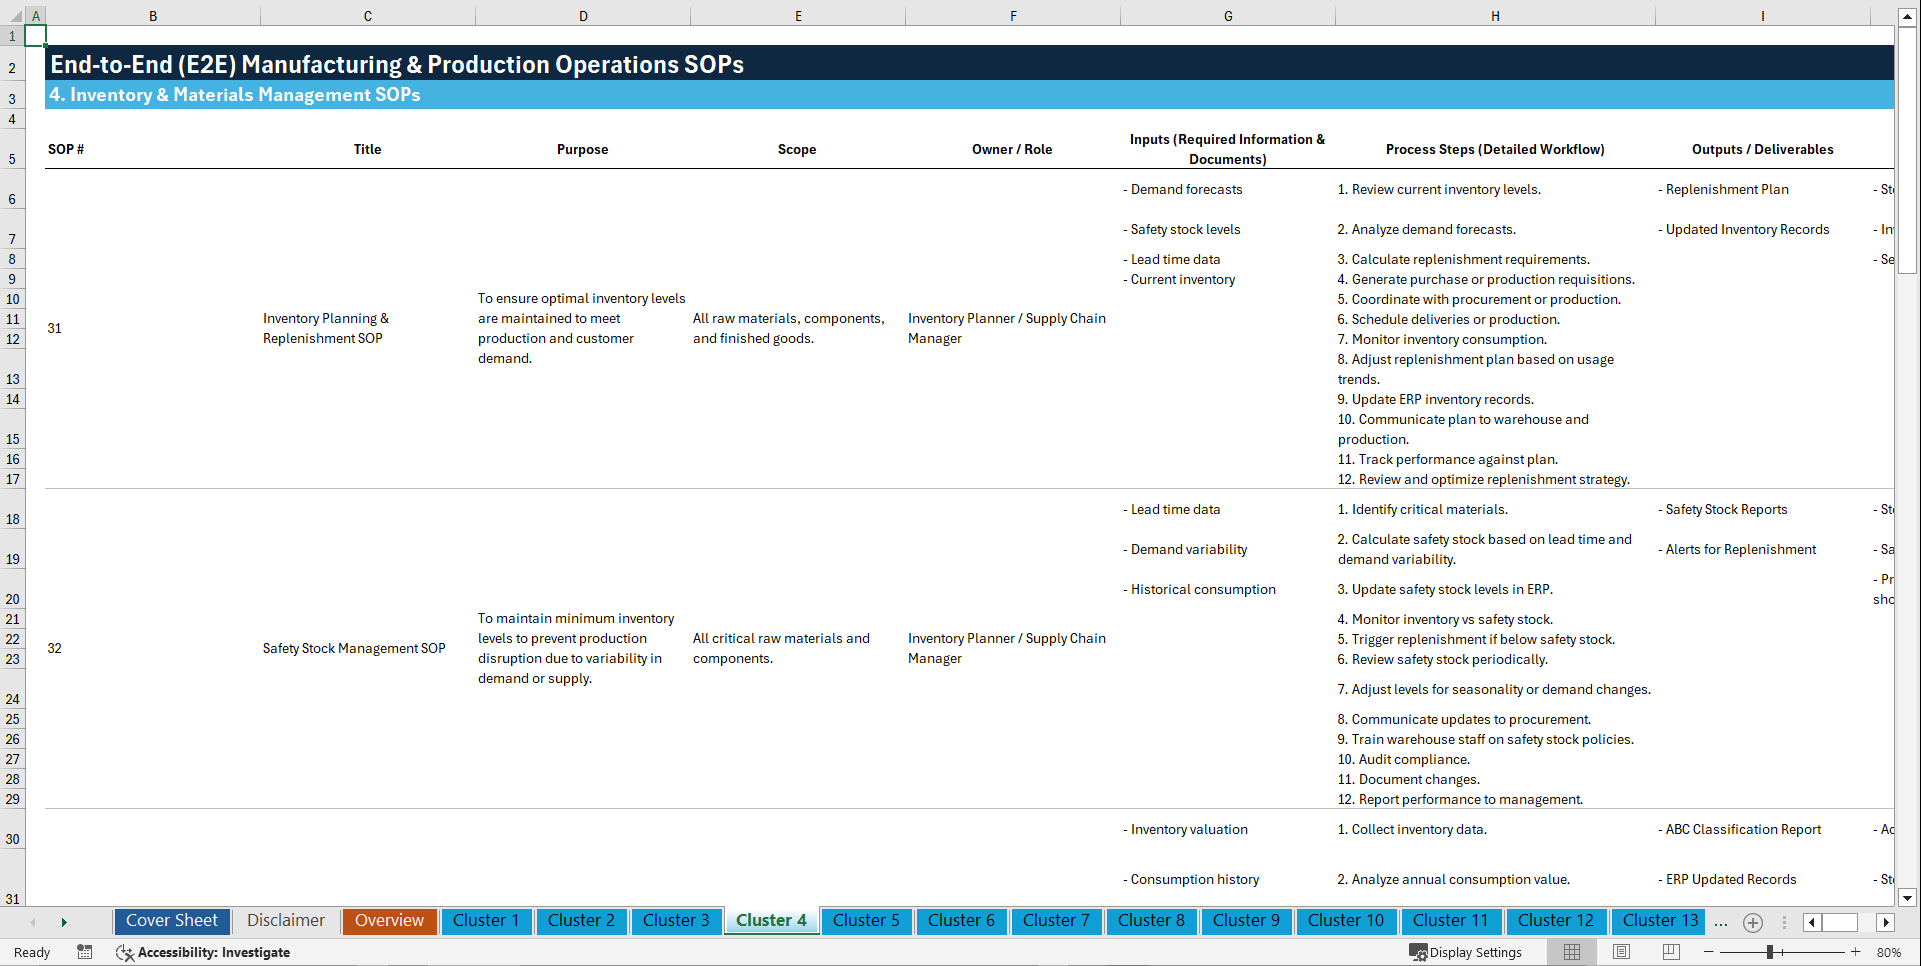The width and height of the screenshot is (1921, 966).
Task: Open the Disclaimer sheet
Action: pos(285,921)
